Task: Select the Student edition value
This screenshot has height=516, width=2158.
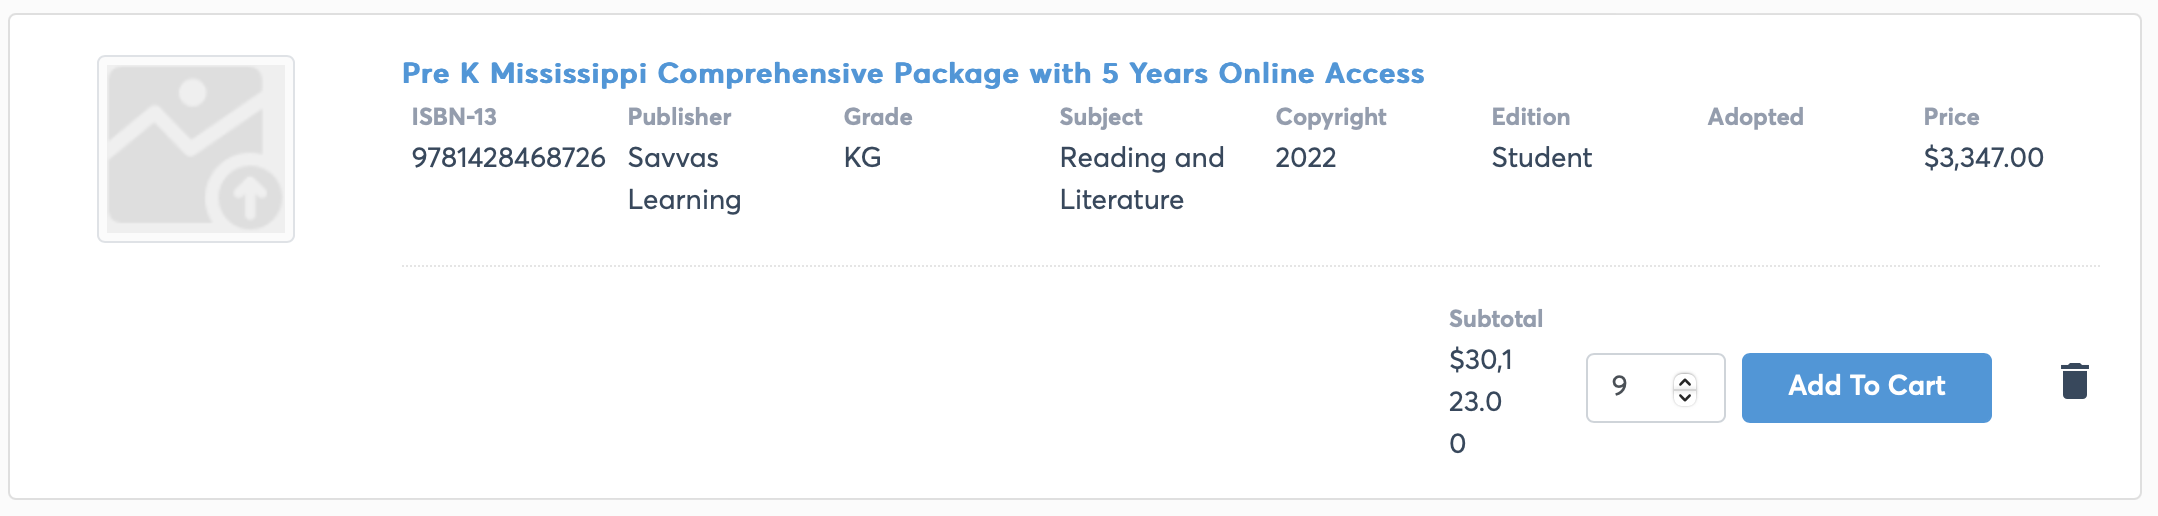Action: pyautogui.click(x=1541, y=158)
